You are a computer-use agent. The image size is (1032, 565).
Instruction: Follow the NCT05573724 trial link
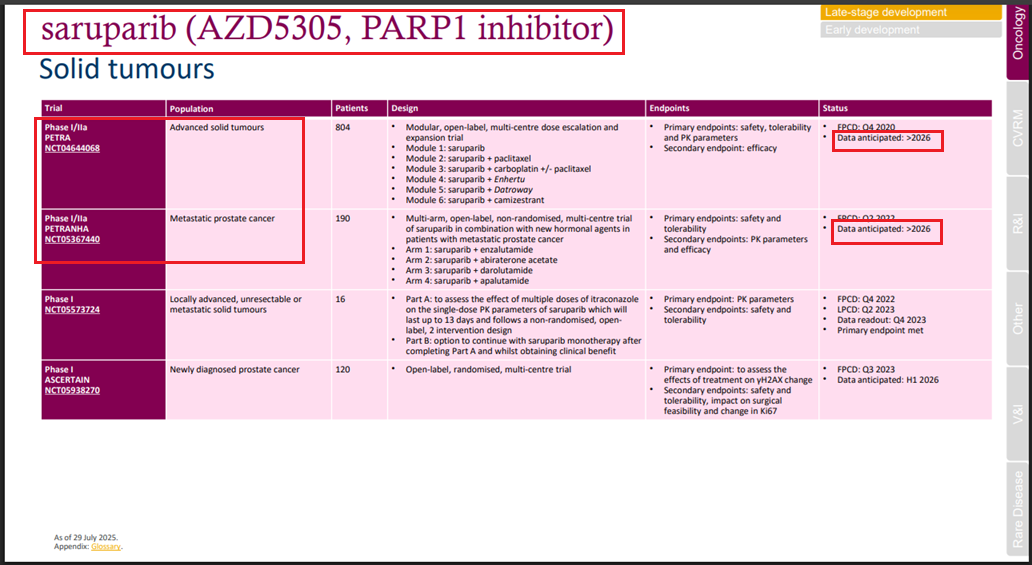point(72,310)
